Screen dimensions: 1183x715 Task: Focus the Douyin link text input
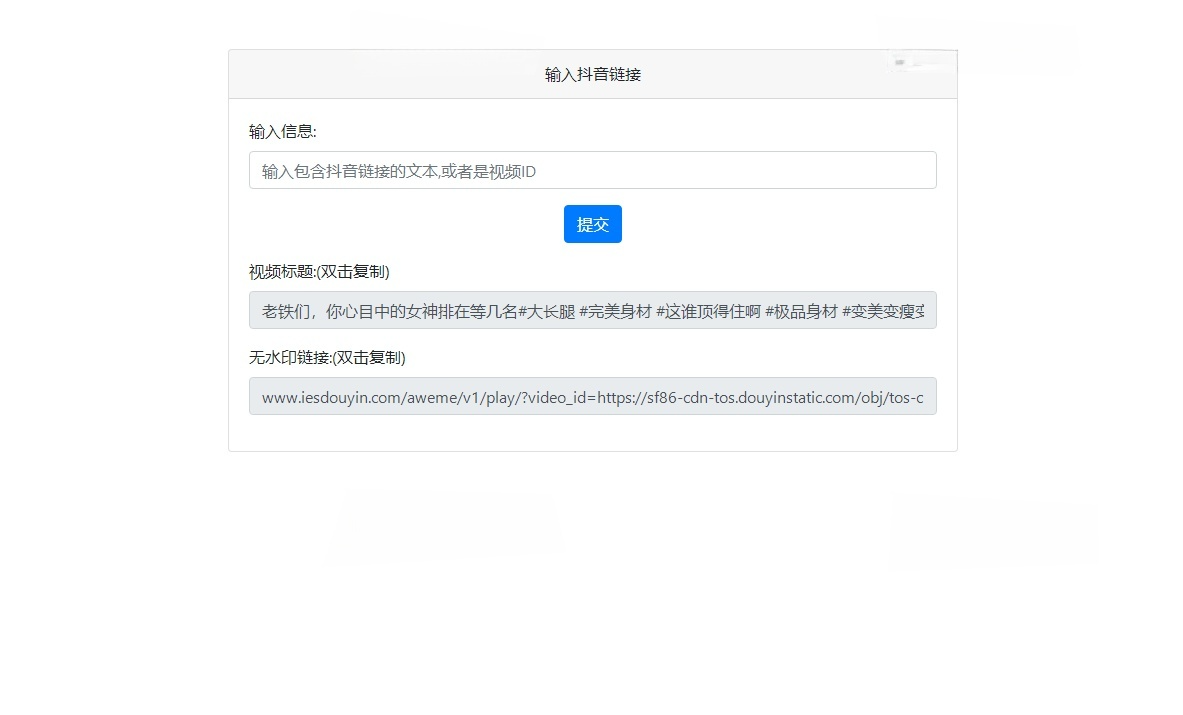click(x=592, y=170)
